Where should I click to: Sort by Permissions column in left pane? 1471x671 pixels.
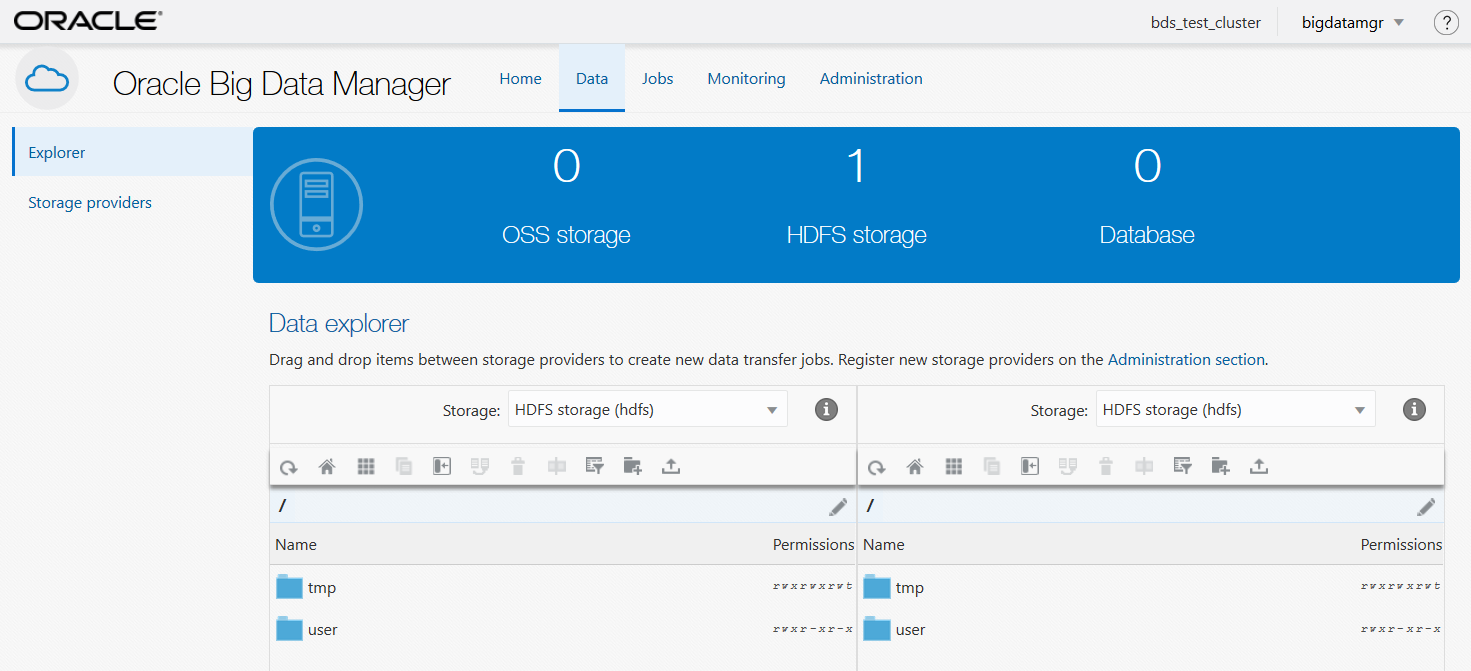click(813, 545)
